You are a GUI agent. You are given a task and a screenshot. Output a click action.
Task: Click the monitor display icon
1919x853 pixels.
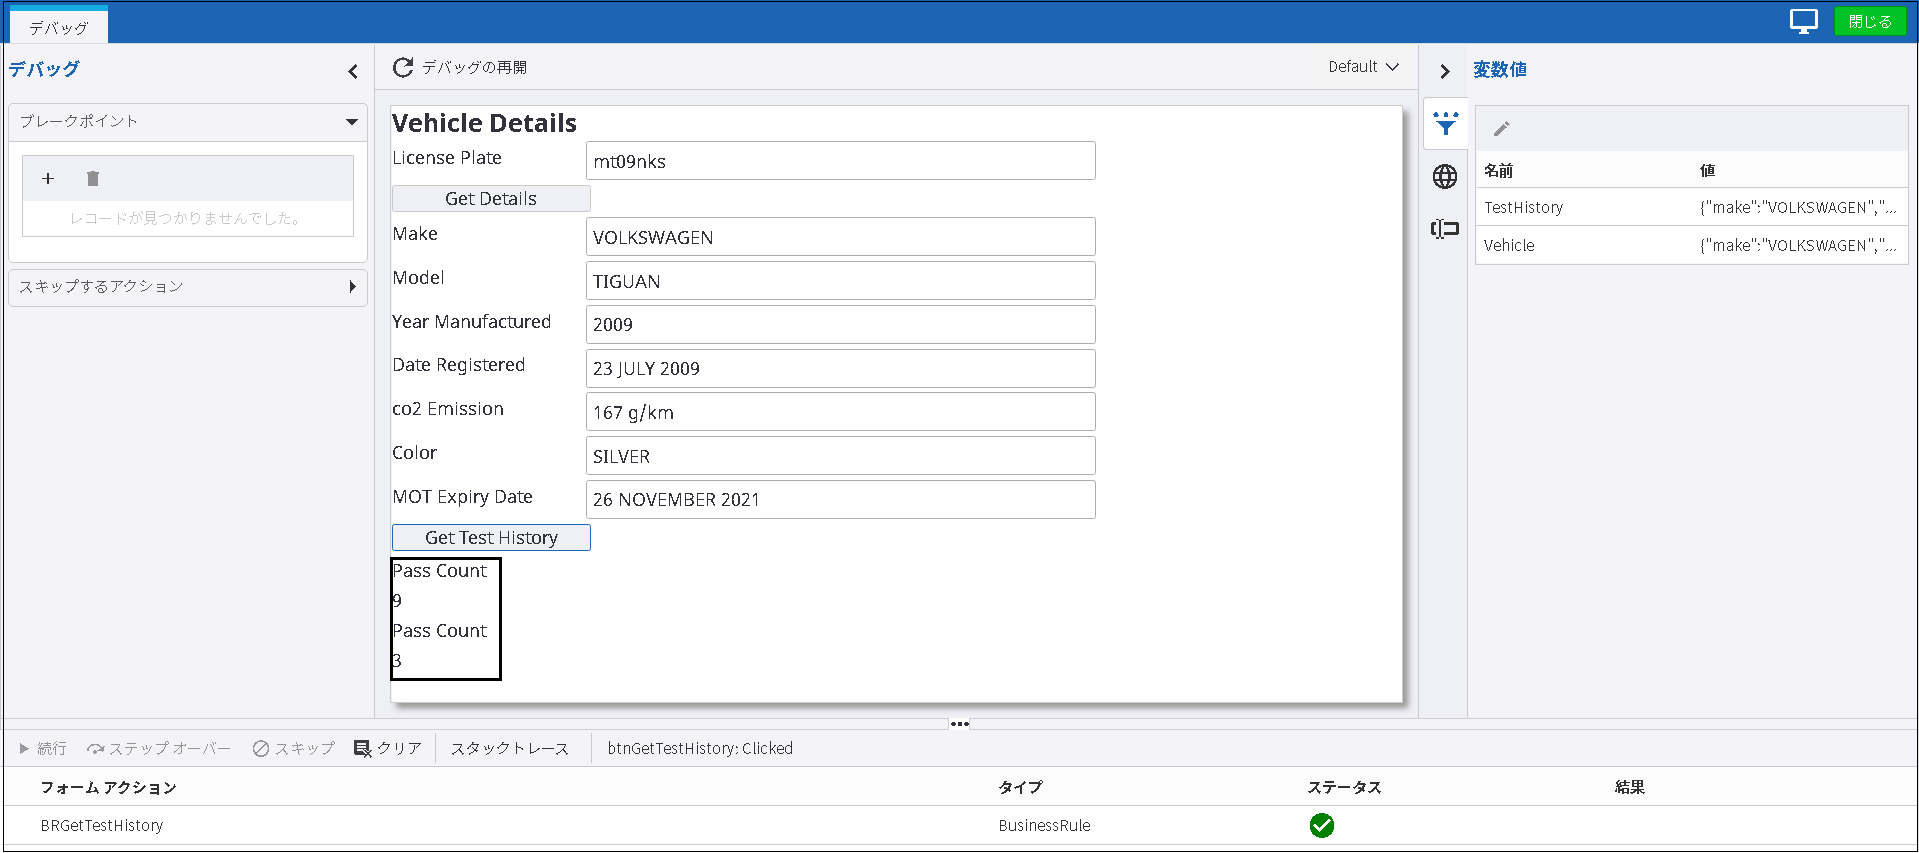pos(1803,21)
